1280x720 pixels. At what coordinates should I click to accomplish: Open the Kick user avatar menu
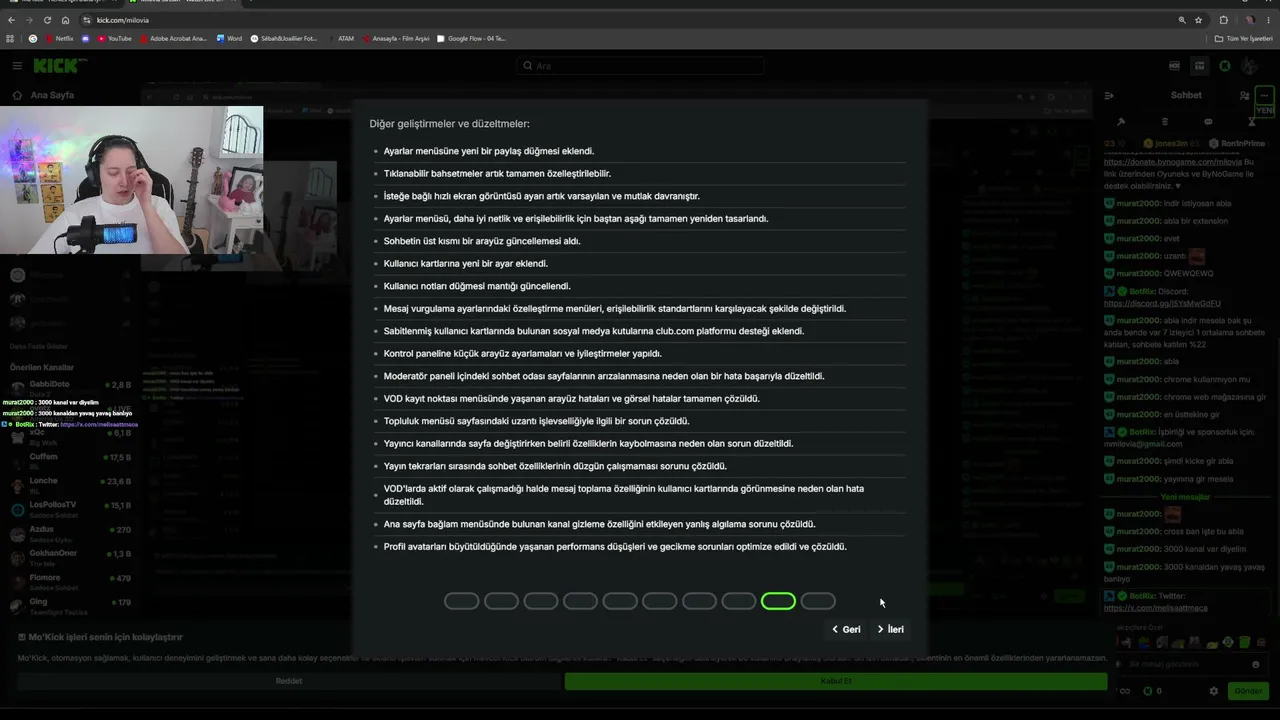[1249, 66]
